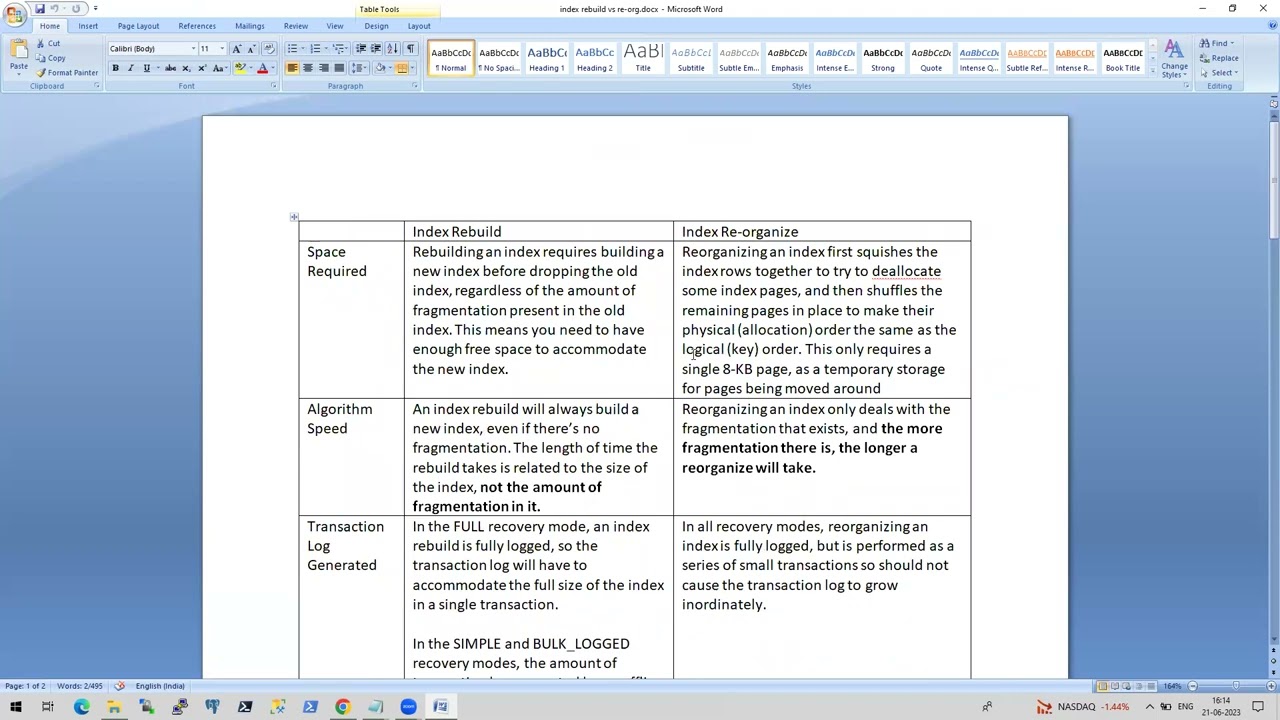Center align the text
1280x720 pixels.
point(307,68)
